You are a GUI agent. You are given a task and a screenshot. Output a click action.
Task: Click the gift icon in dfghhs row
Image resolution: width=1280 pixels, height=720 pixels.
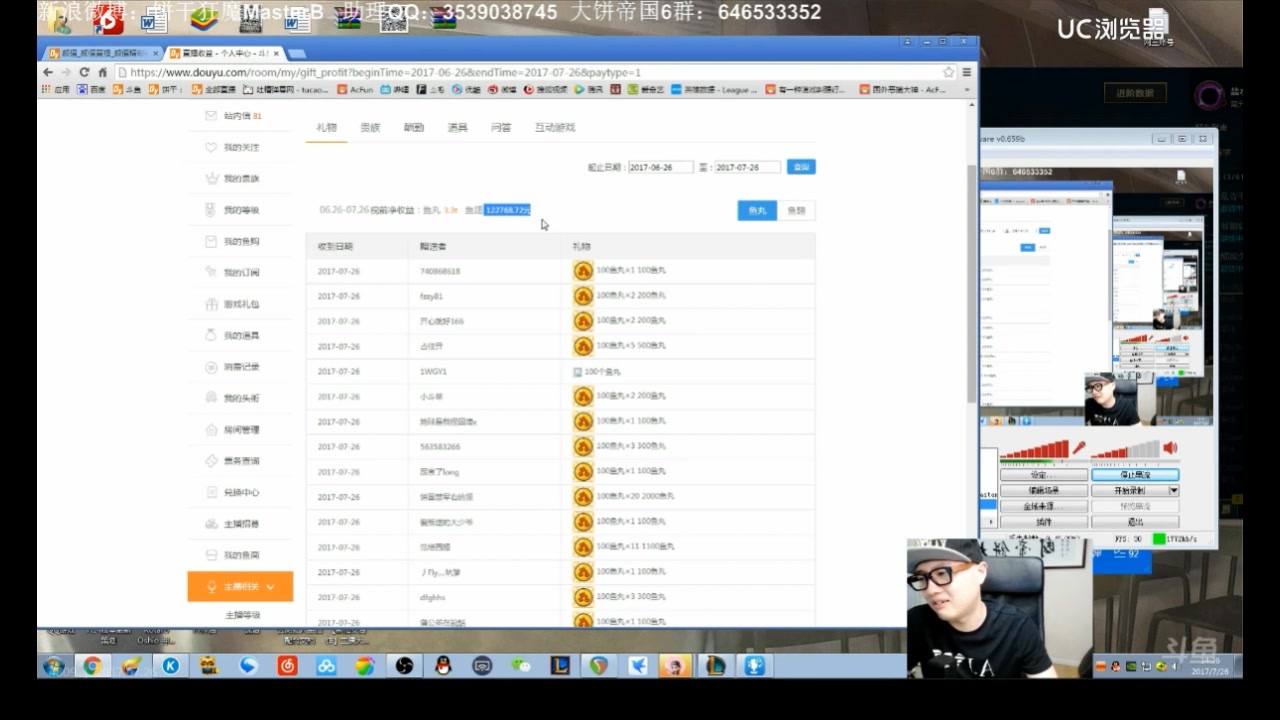coord(583,597)
